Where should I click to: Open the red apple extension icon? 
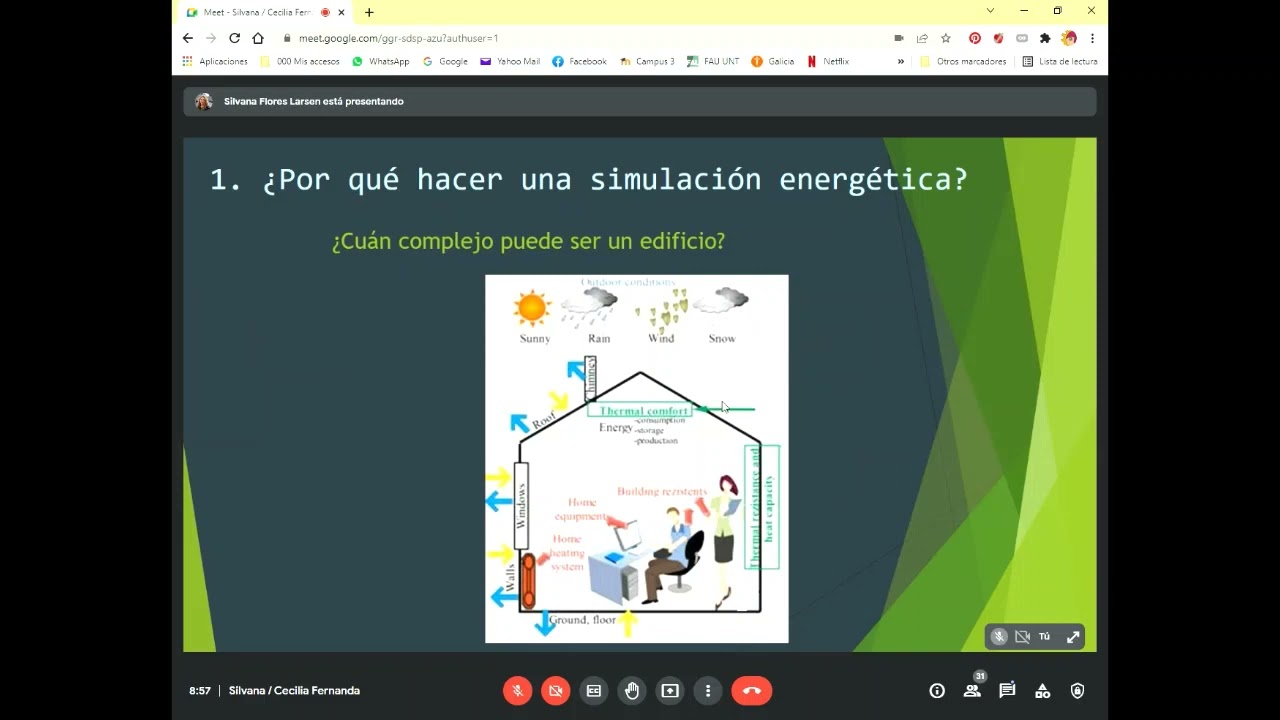click(998, 38)
